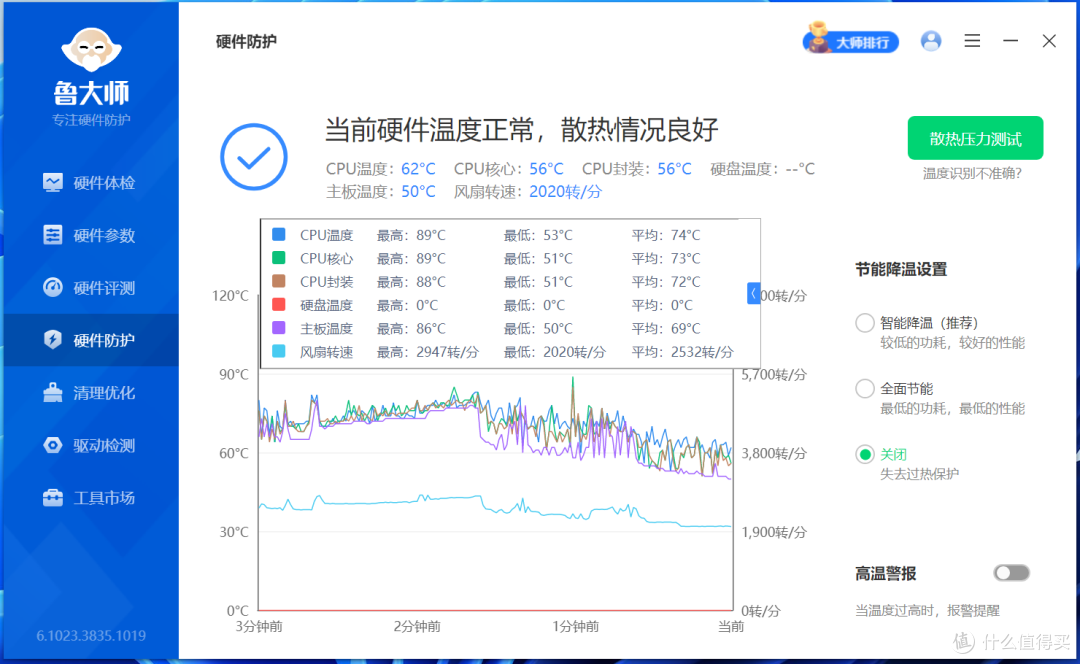Screen dimensions: 1080x664
Task: Select 全面节能 radio option
Action: coord(865,388)
